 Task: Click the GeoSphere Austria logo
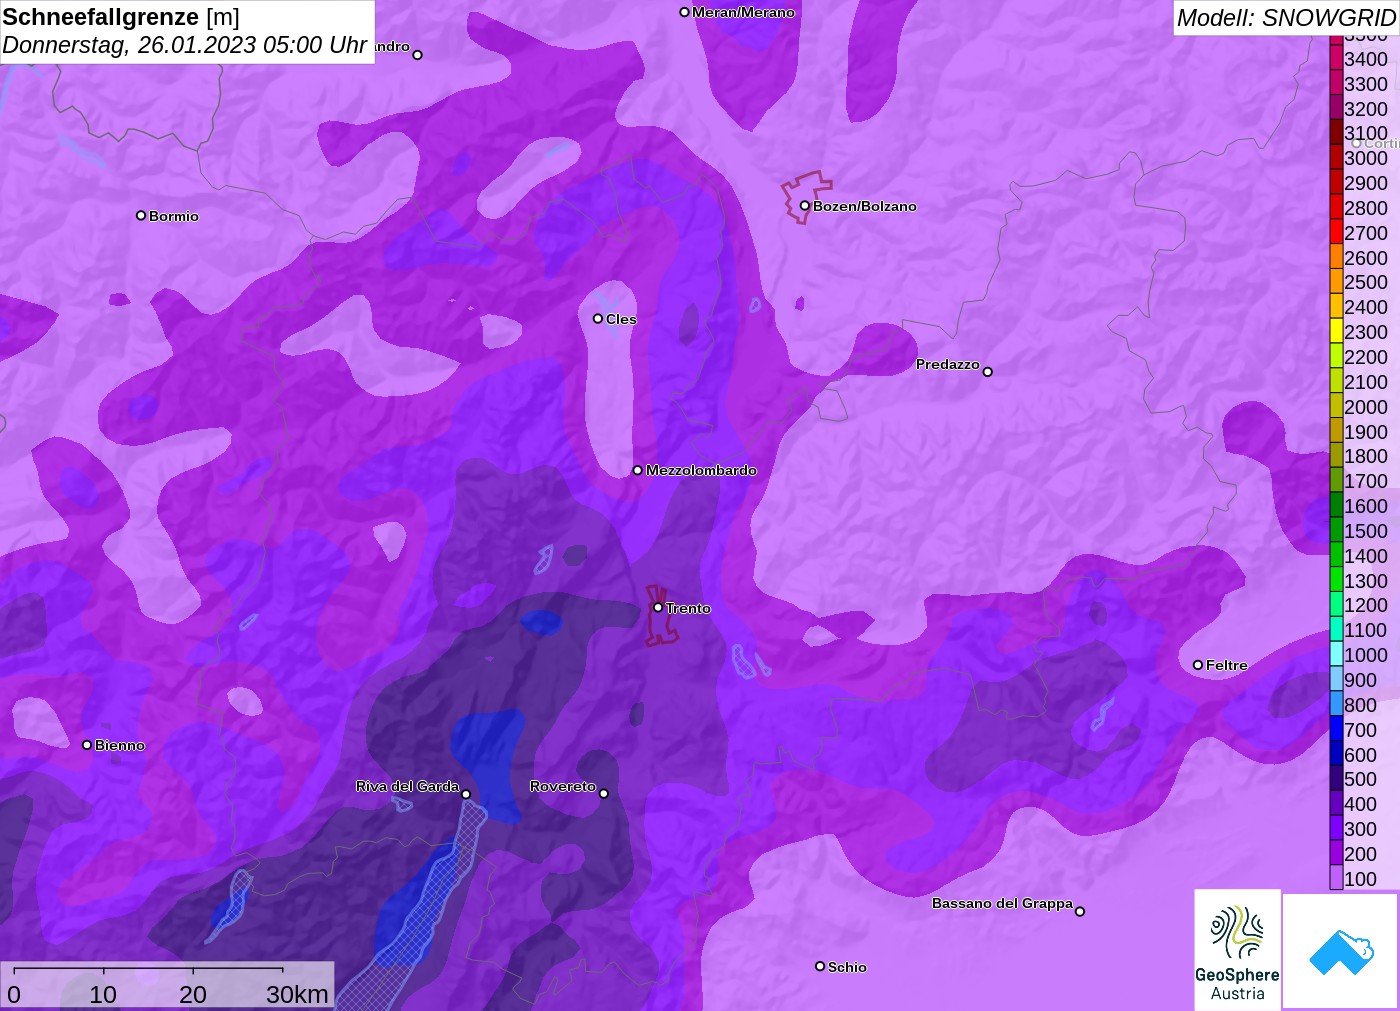[1237, 949]
